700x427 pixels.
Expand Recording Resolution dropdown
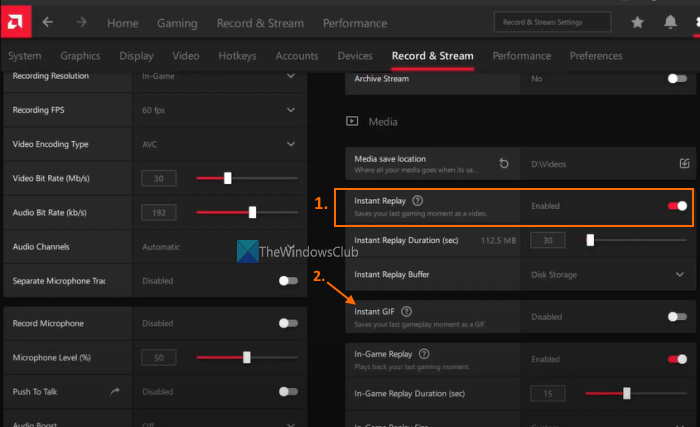[x=291, y=76]
